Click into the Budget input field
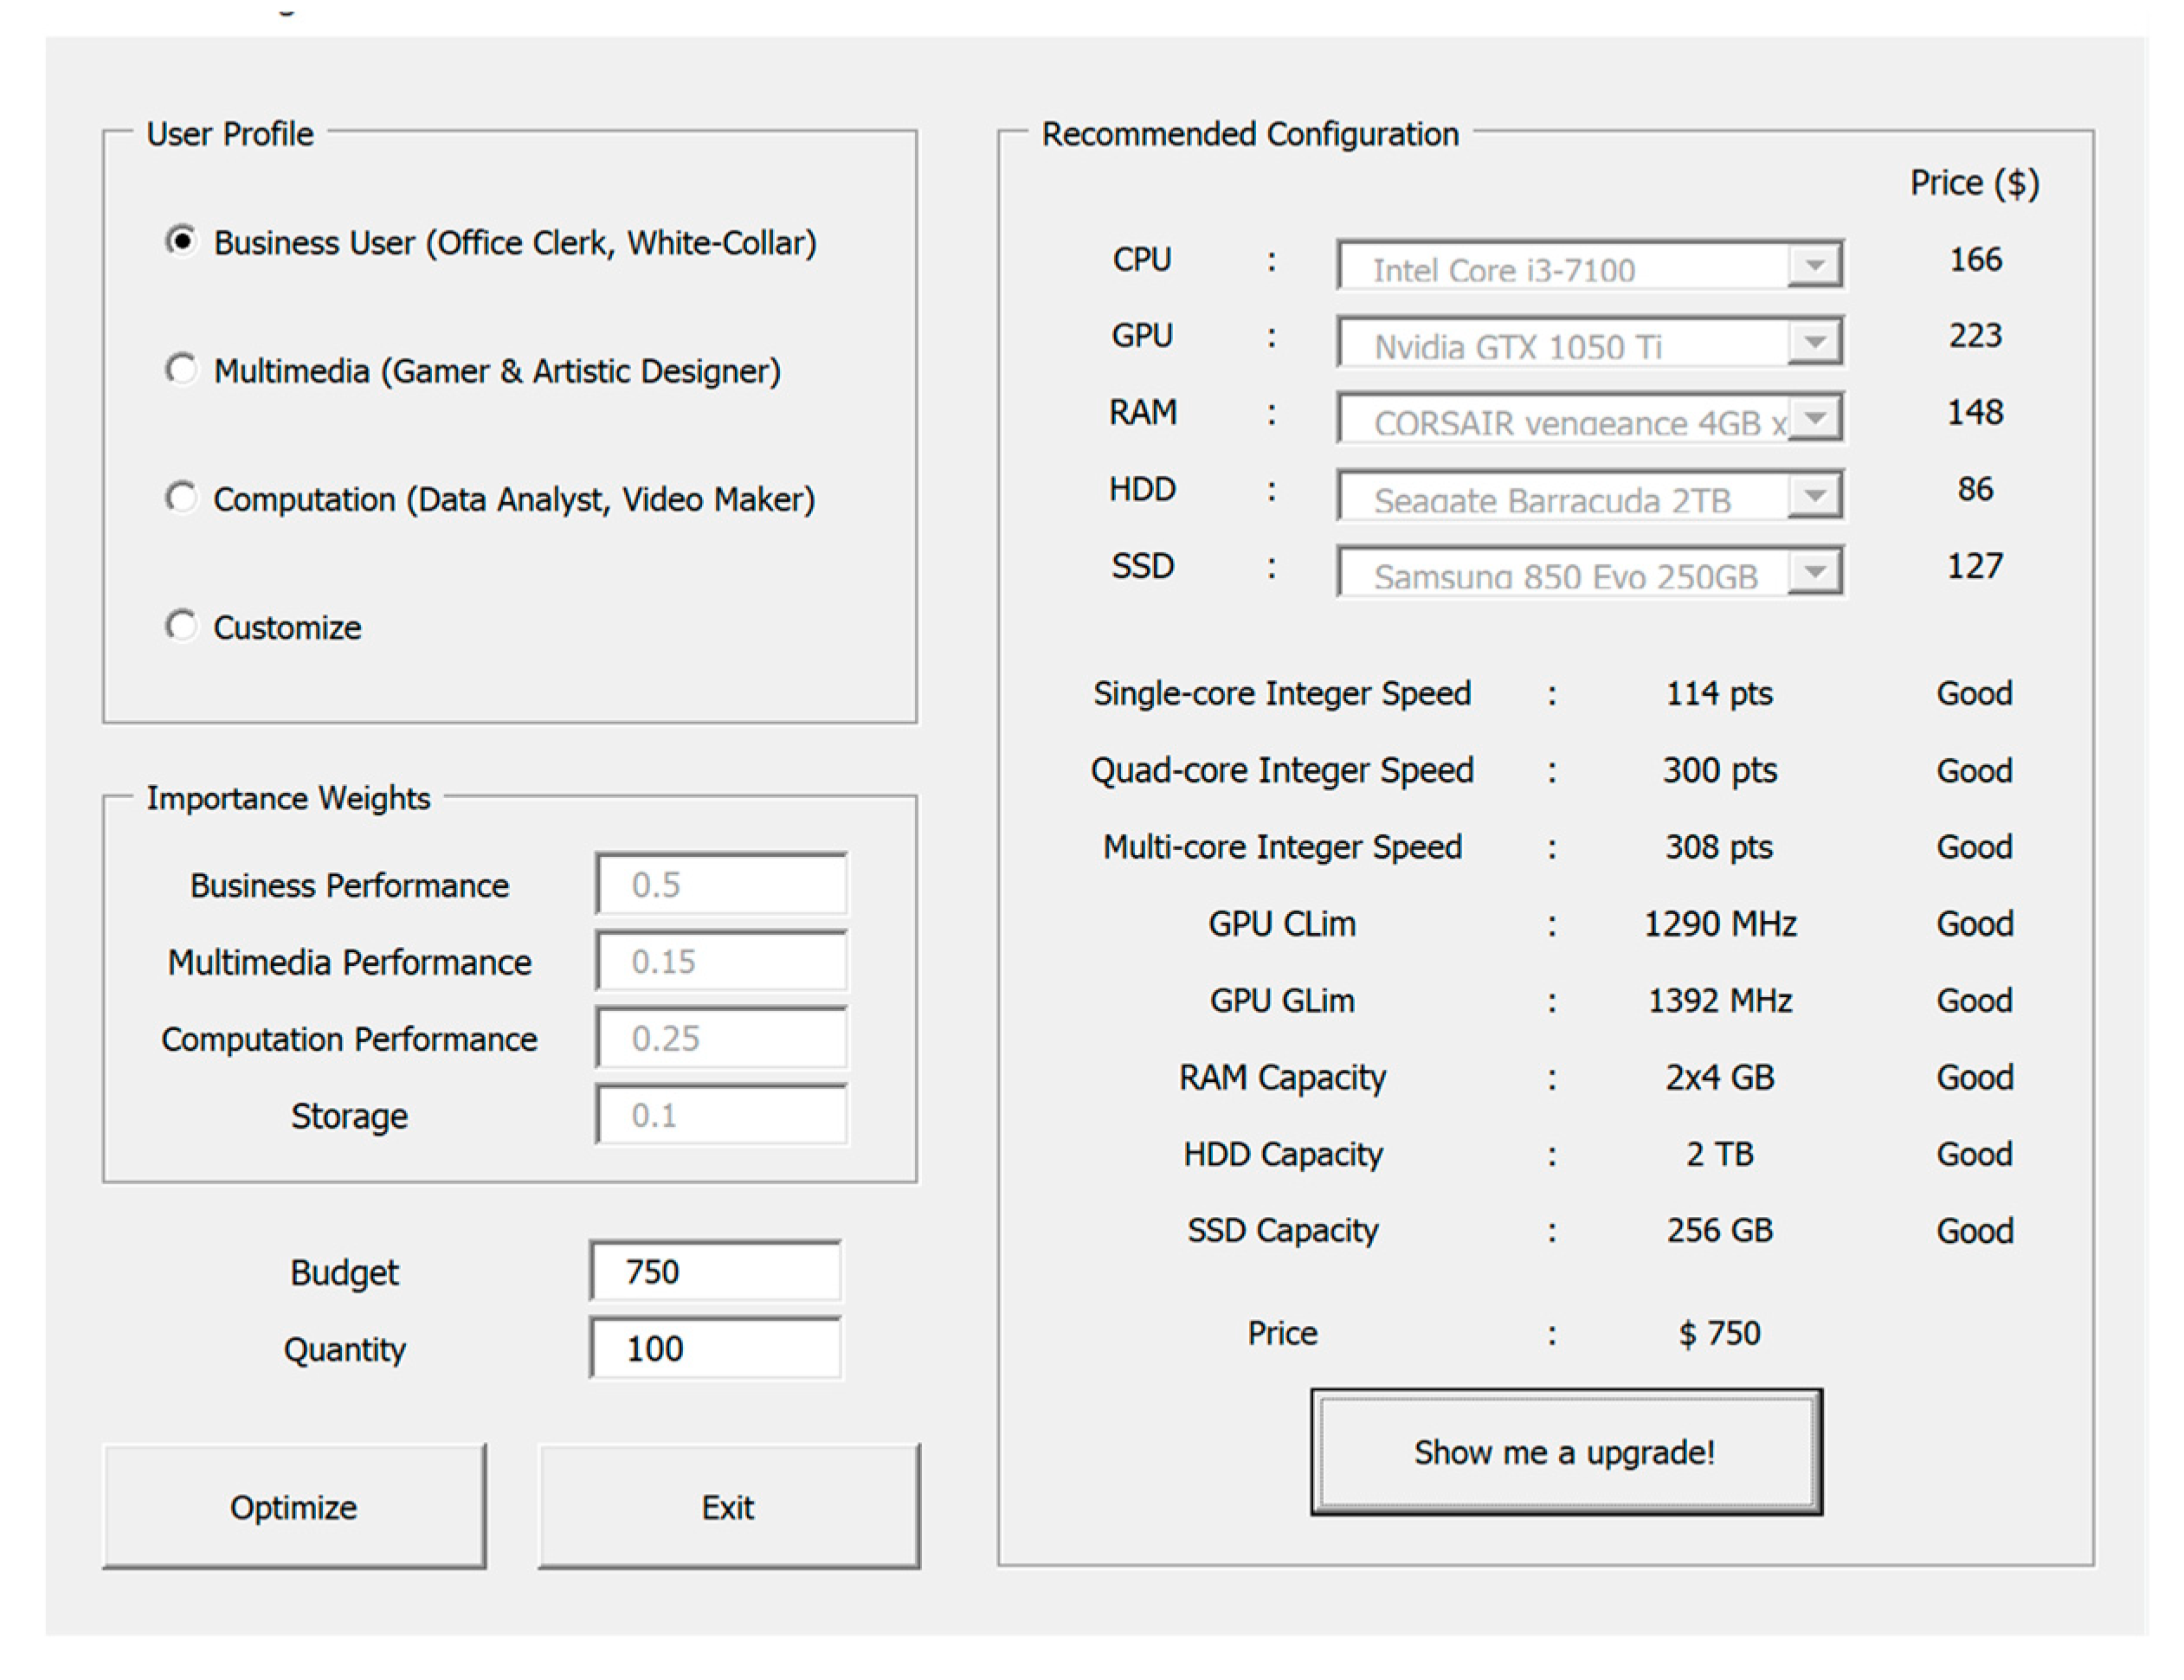This screenshot has width=2184, height=1680. point(715,1271)
